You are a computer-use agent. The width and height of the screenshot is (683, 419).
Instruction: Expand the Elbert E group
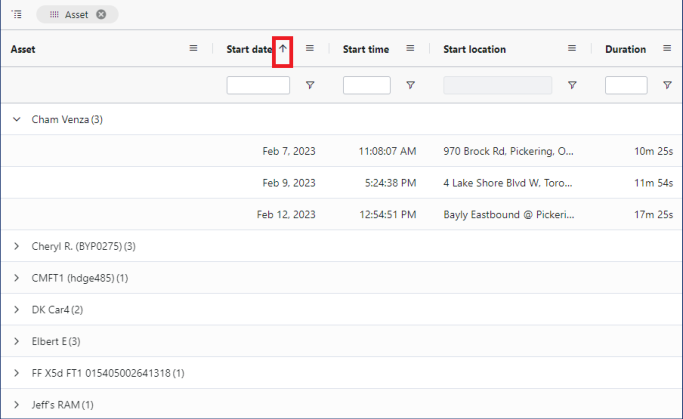pyautogui.click(x=16, y=342)
